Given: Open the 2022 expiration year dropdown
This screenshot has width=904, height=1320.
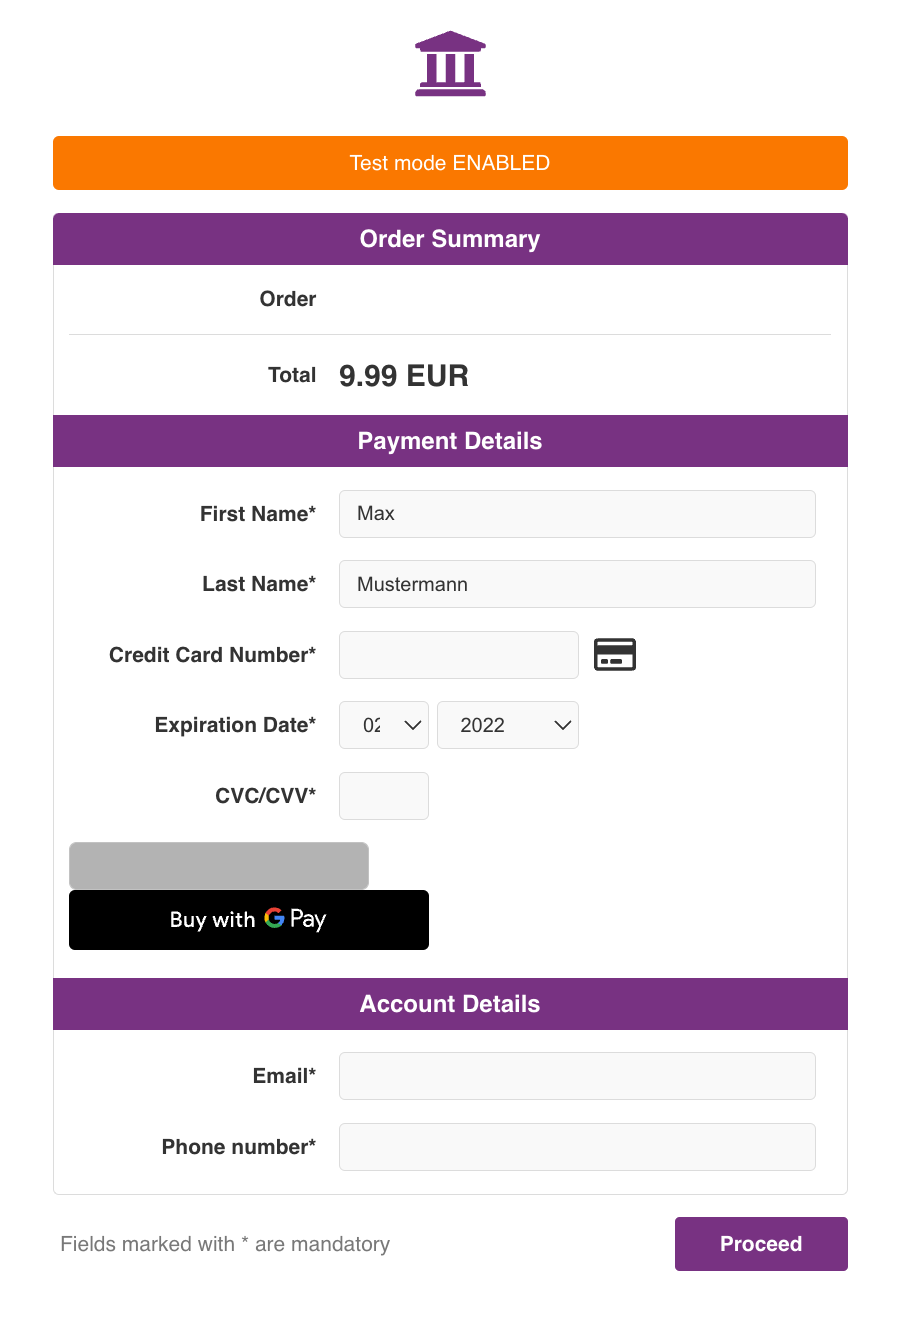Looking at the screenshot, I should tap(508, 725).
